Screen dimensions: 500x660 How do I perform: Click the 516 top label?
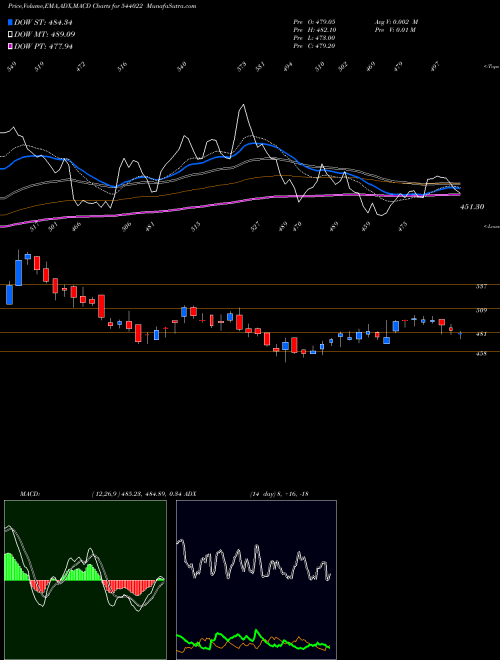(122, 67)
